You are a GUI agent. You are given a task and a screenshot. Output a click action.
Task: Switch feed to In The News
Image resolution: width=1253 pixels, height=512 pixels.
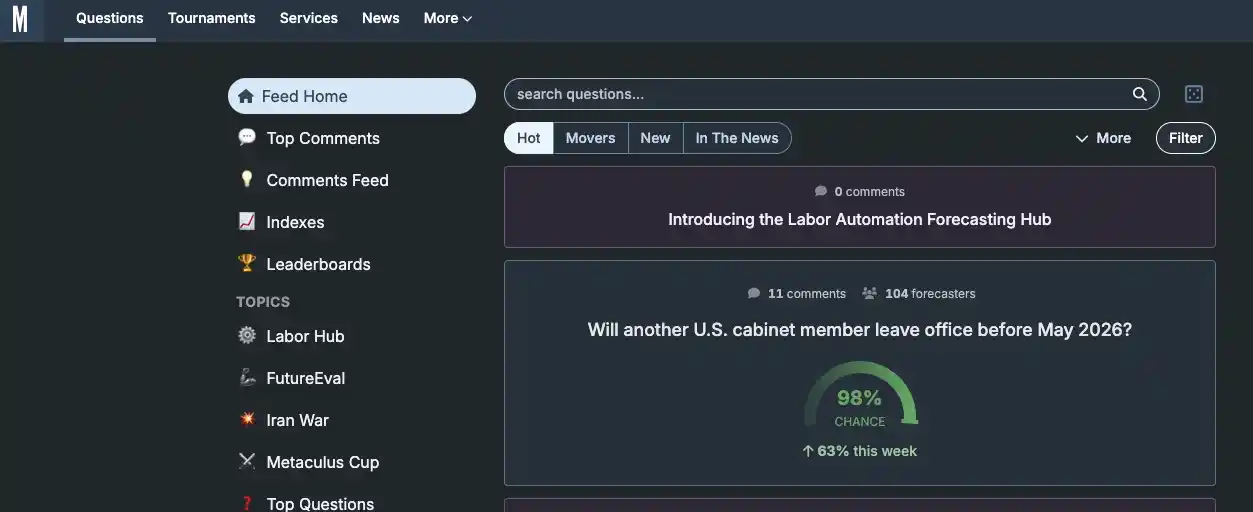[x=736, y=138]
